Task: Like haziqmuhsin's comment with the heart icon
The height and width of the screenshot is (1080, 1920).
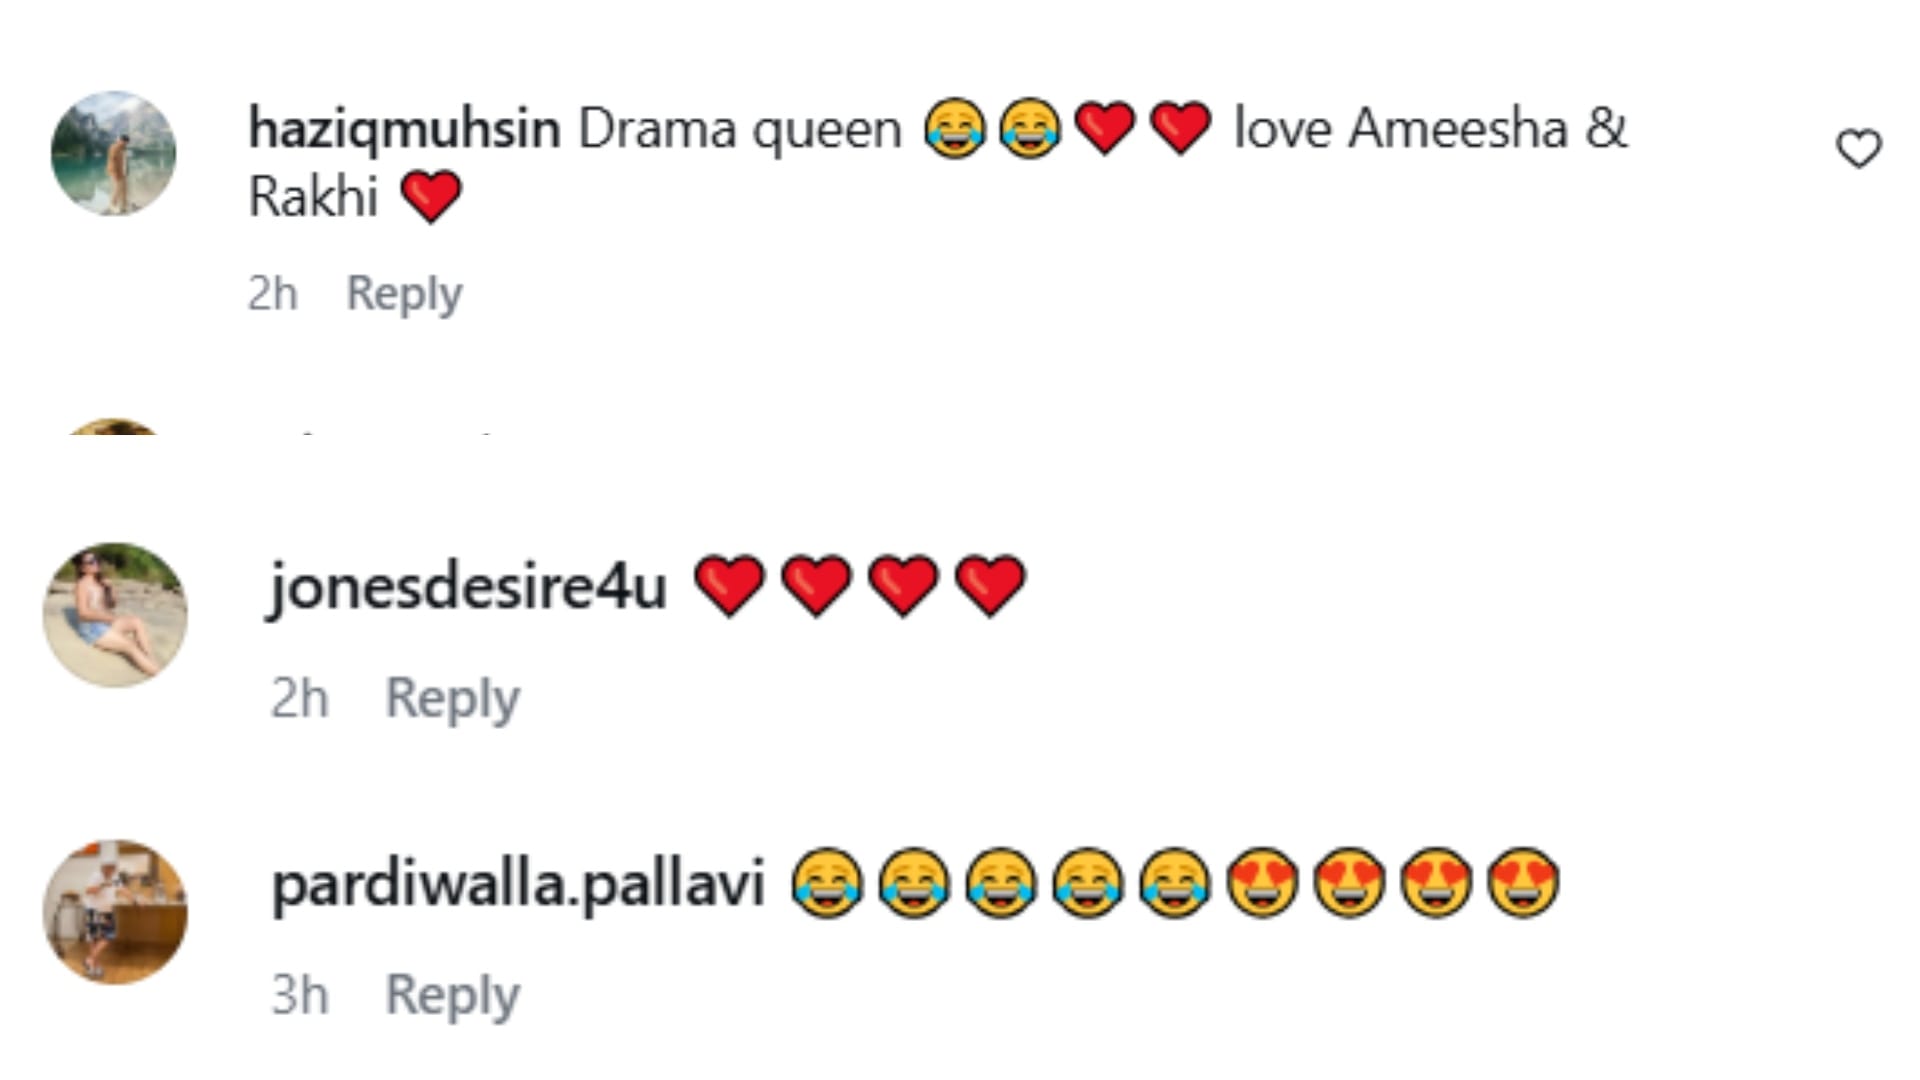Action: (x=1859, y=149)
